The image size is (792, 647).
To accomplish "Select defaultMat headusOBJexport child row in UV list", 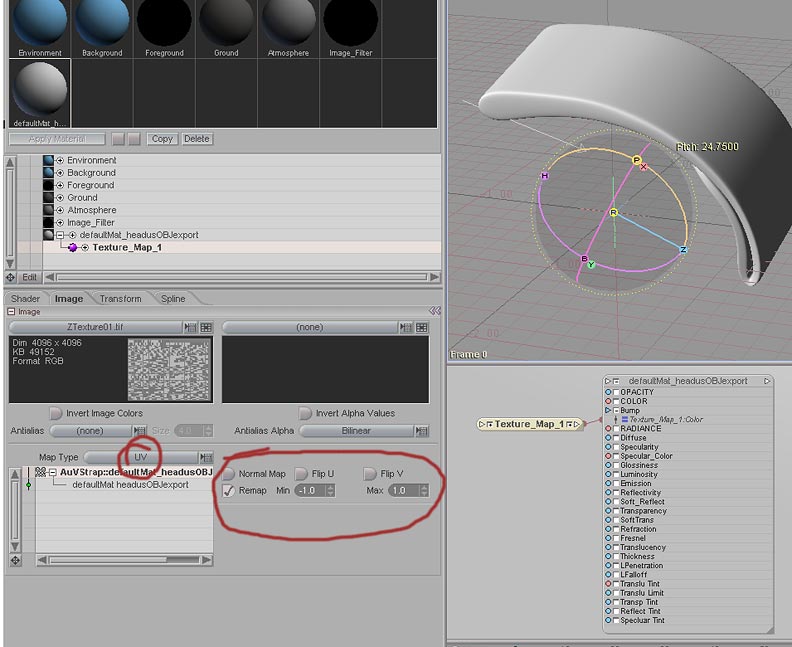I will click(x=130, y=485).
